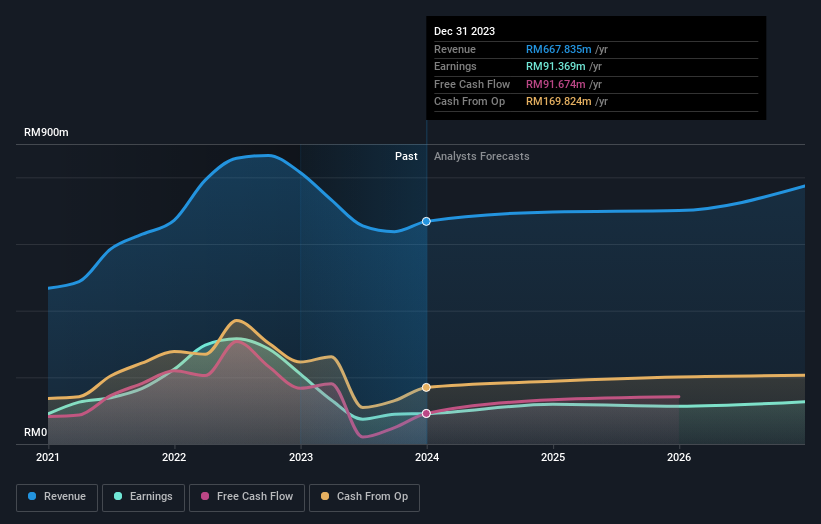Screen dimensions: 821x524
Task: Click the 2021 x-axis label
Action: coord(48,457)
